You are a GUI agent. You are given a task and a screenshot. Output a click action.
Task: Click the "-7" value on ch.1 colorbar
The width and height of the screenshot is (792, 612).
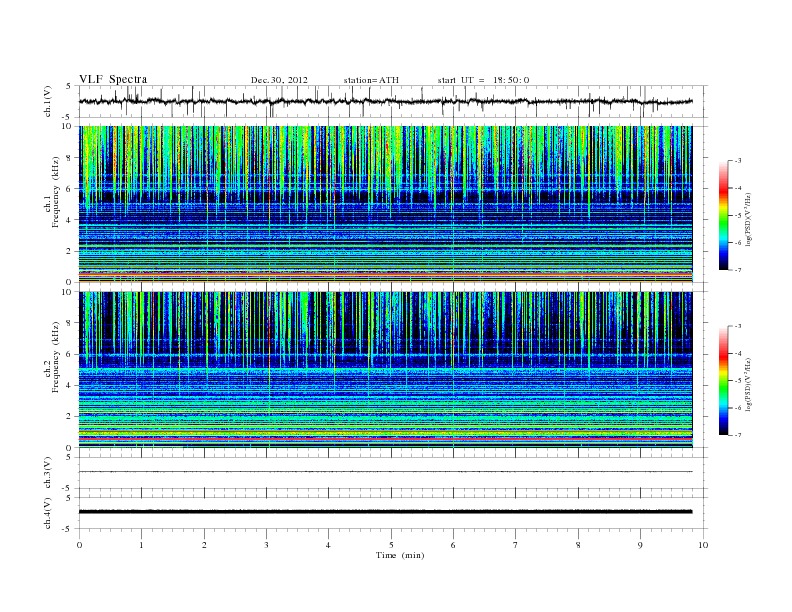[738, 270]
